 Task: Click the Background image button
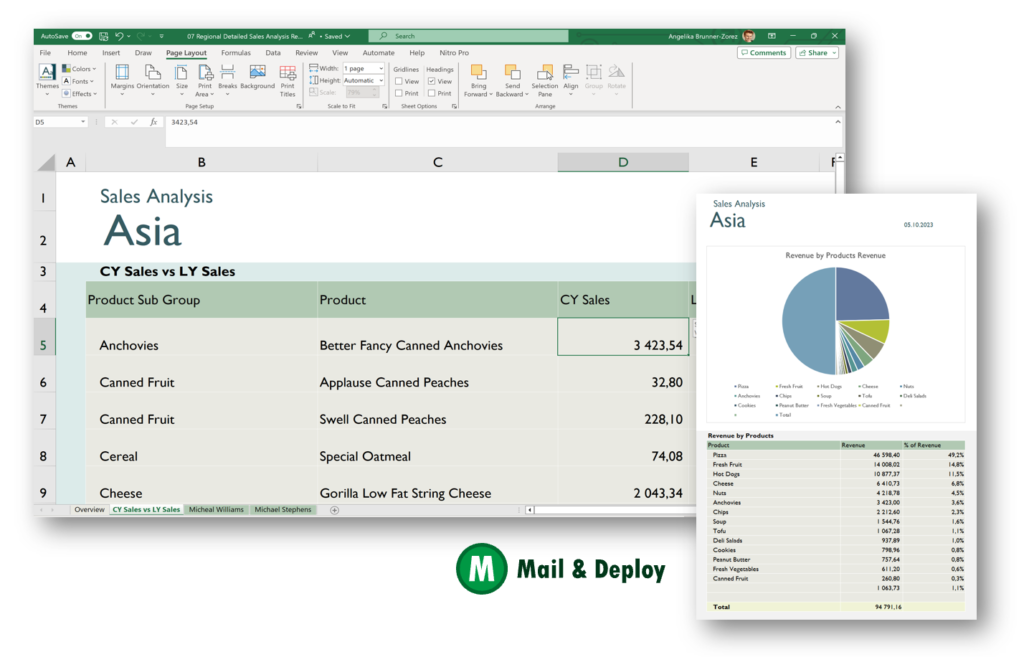(257, 77)
